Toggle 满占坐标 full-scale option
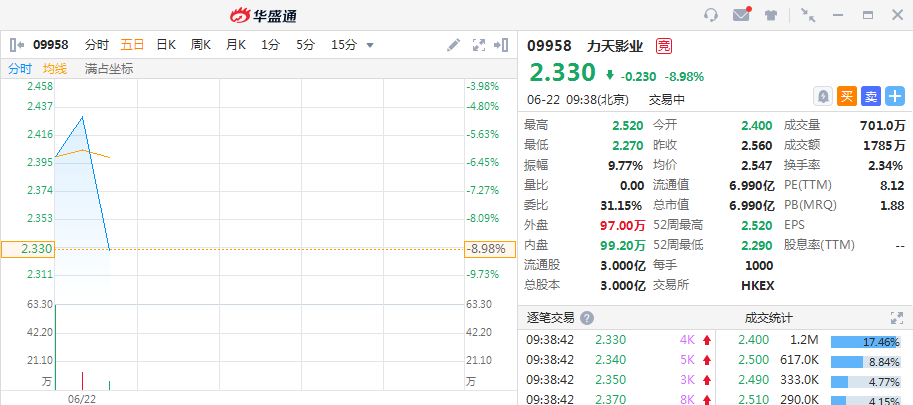 pyautogui.click(x=109, y=69)
